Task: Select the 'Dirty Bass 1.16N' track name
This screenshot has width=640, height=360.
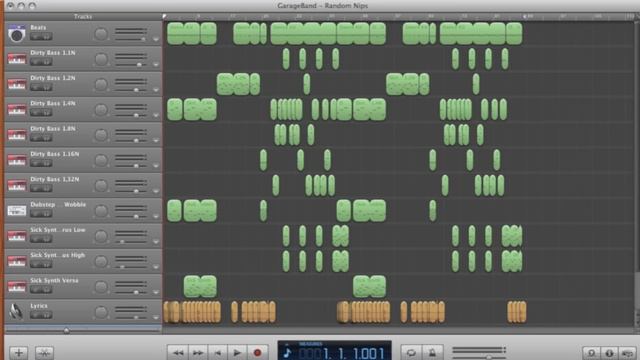Action: pyautogui.click(x=55, y=154)
